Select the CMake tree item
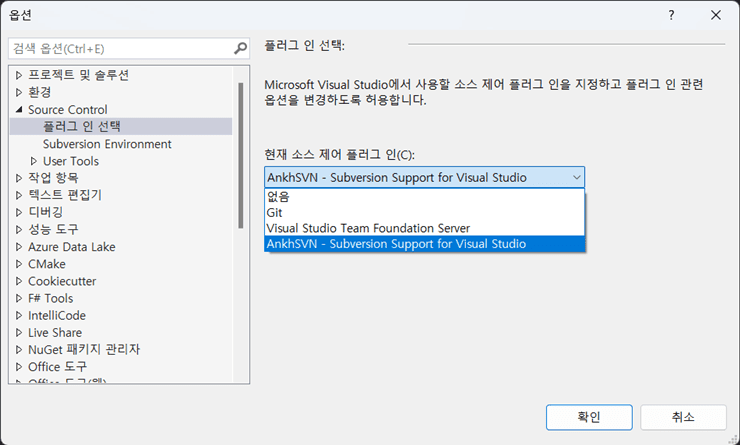The height and width of the screenshot is (445, 740). point(47,264)
